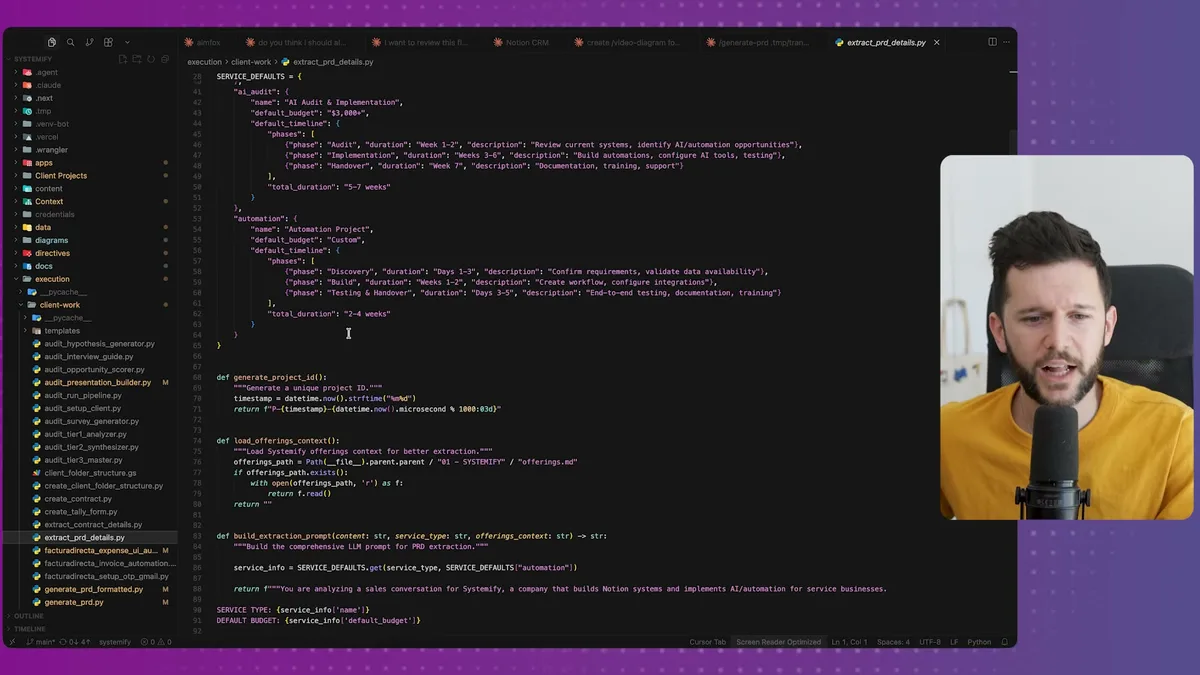Create a new file via the Explorer icon
This screenshot has width=1200, height=675.
[x=123, y=59]
